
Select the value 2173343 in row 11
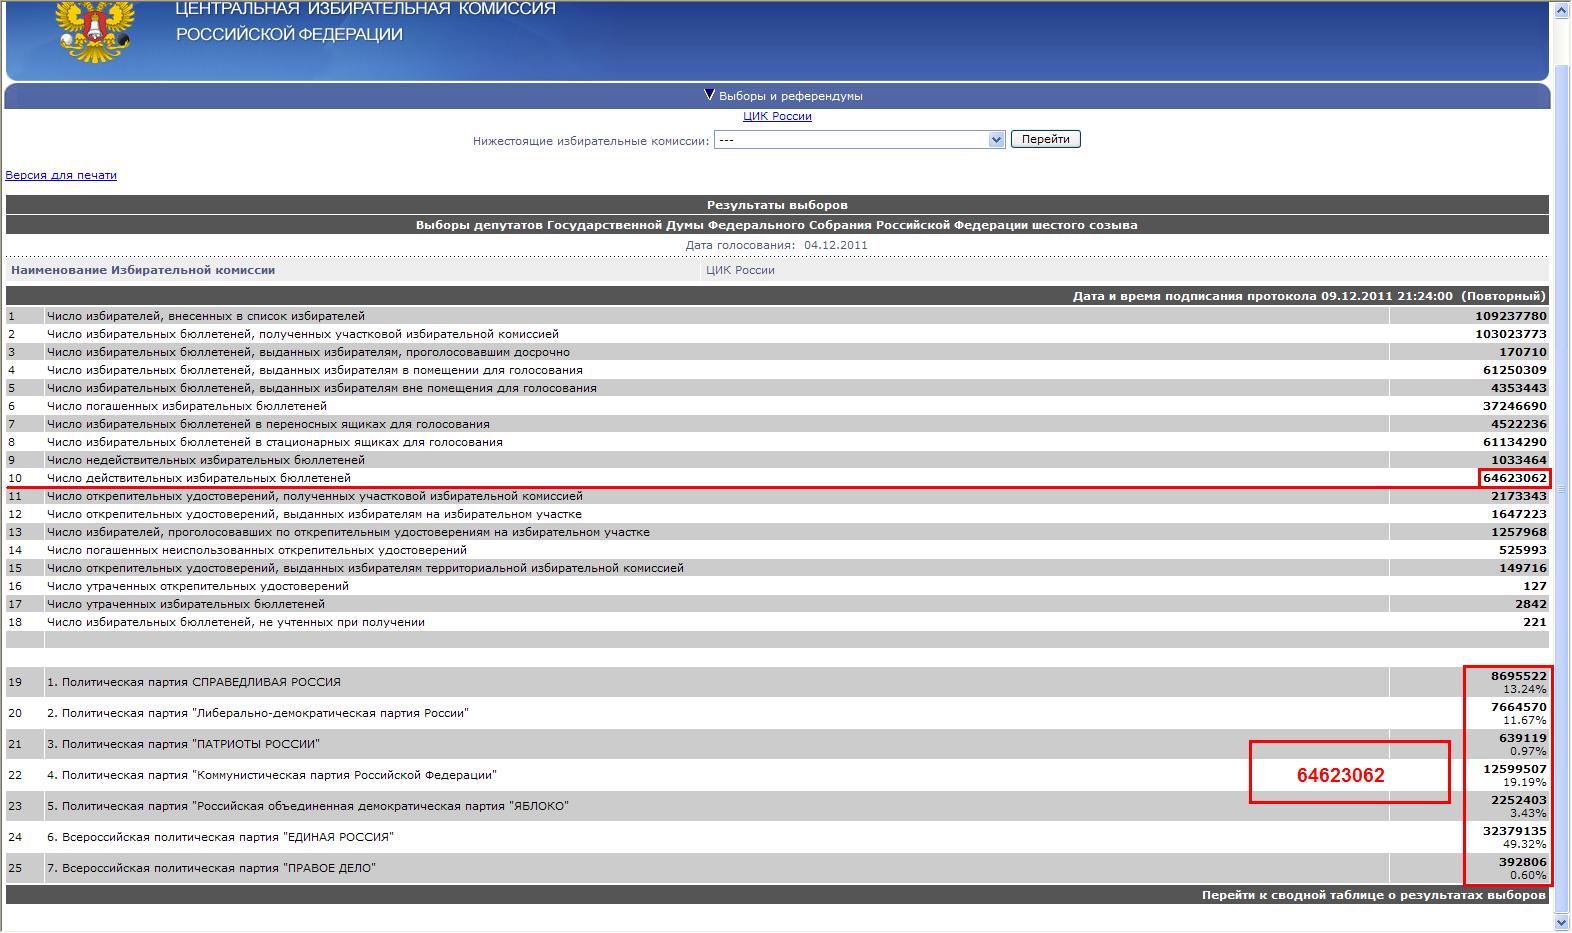coord(1518,496)
